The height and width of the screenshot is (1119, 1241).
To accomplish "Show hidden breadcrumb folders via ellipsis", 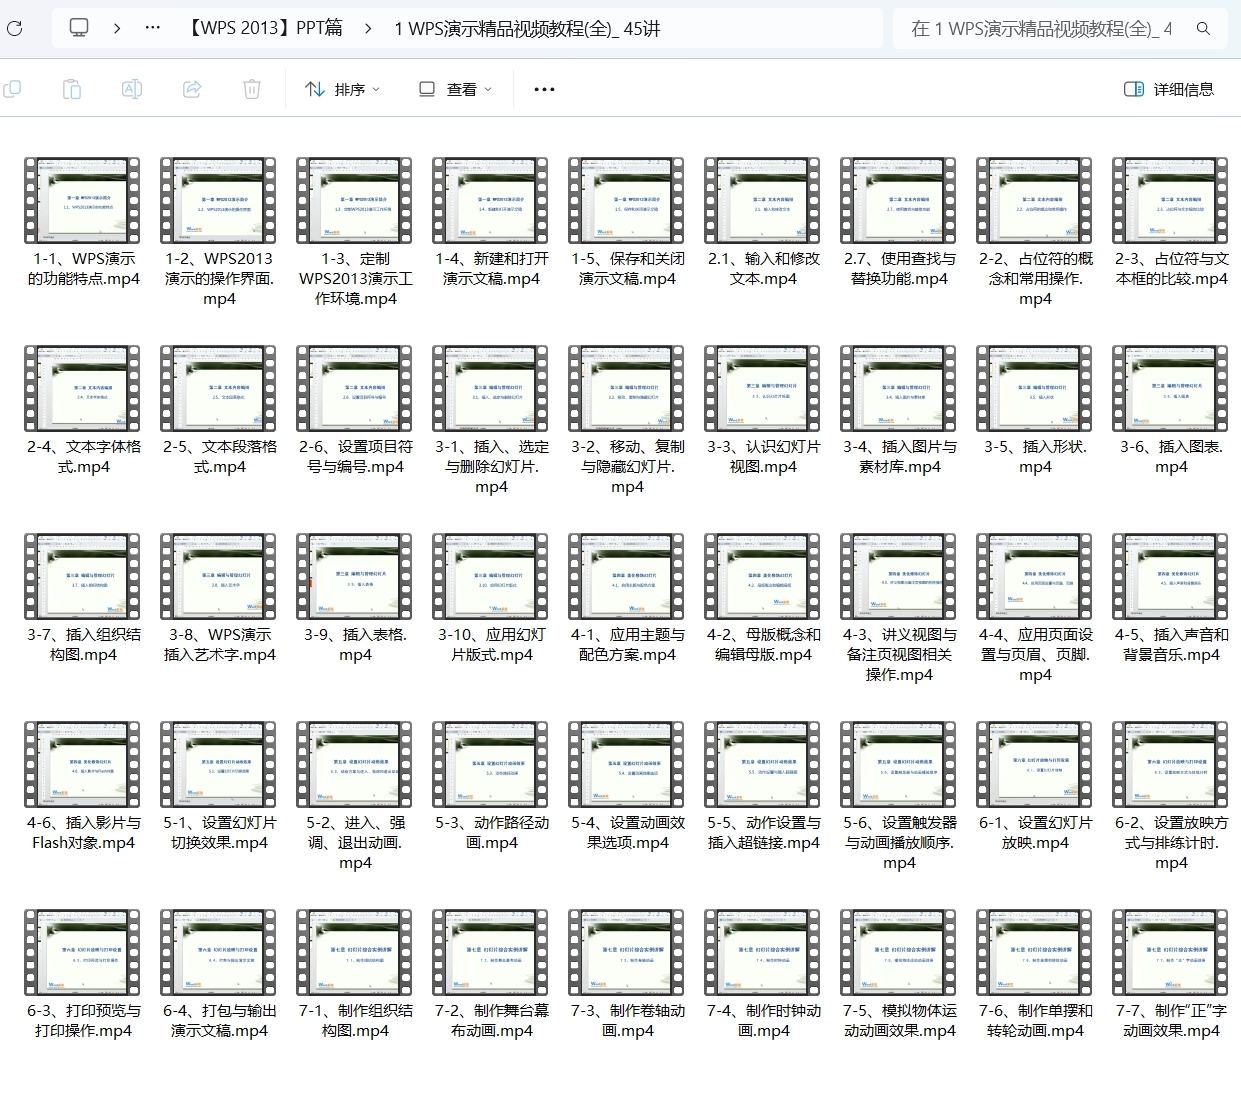I will [153, 28].
